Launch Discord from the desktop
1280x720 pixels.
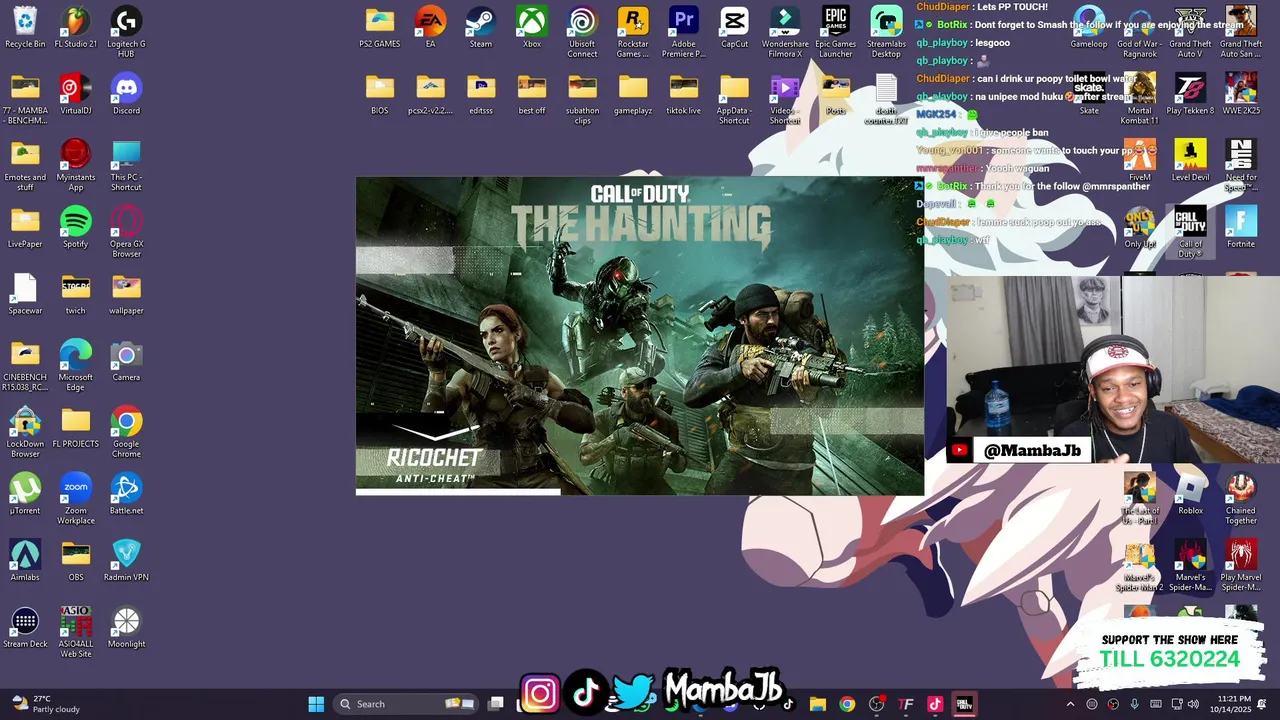126,94
